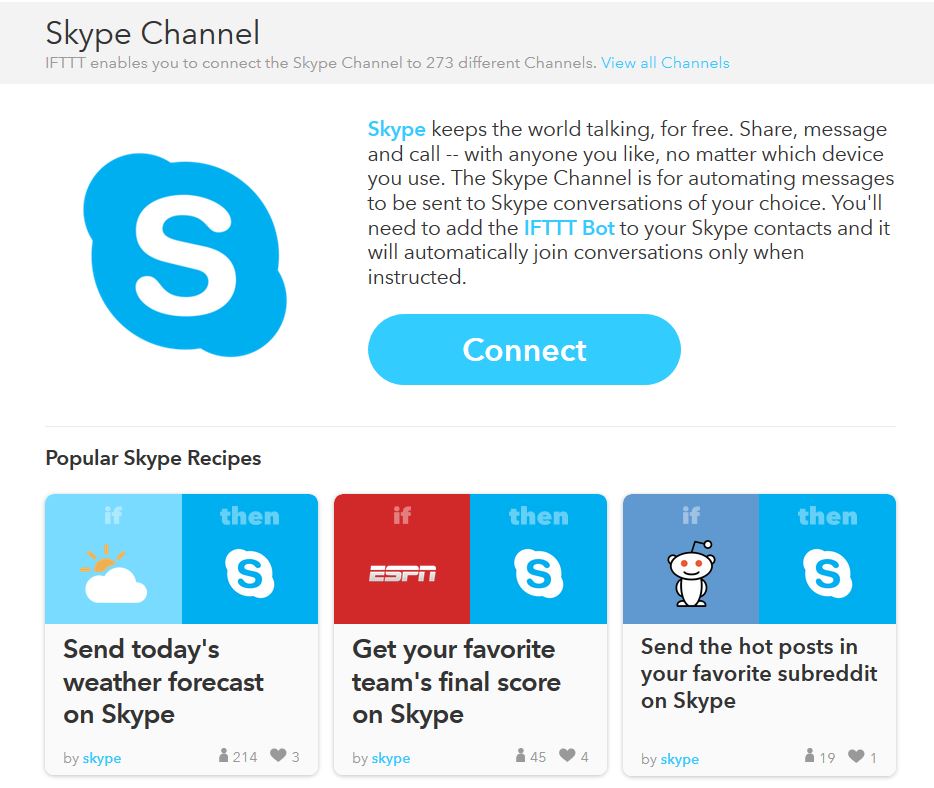Click the favorite count '3' on weather recipe
The width and height of the screenshot is (934, 788).
coord(295,756)
